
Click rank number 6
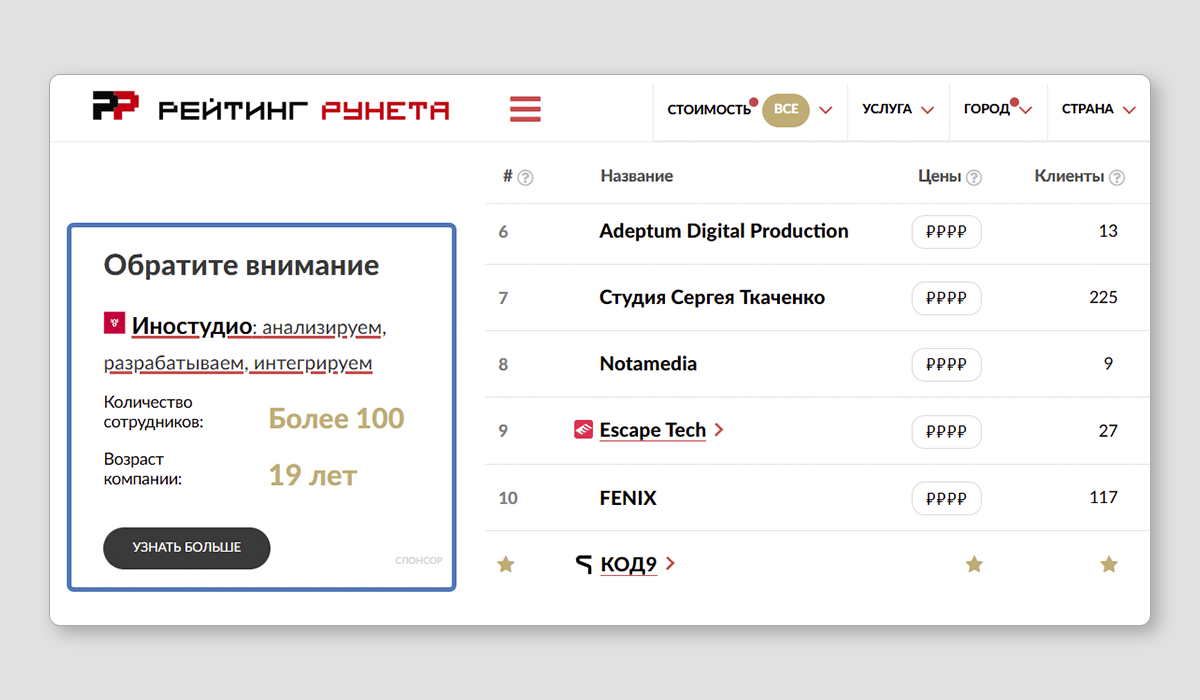(x=503, y=232)
